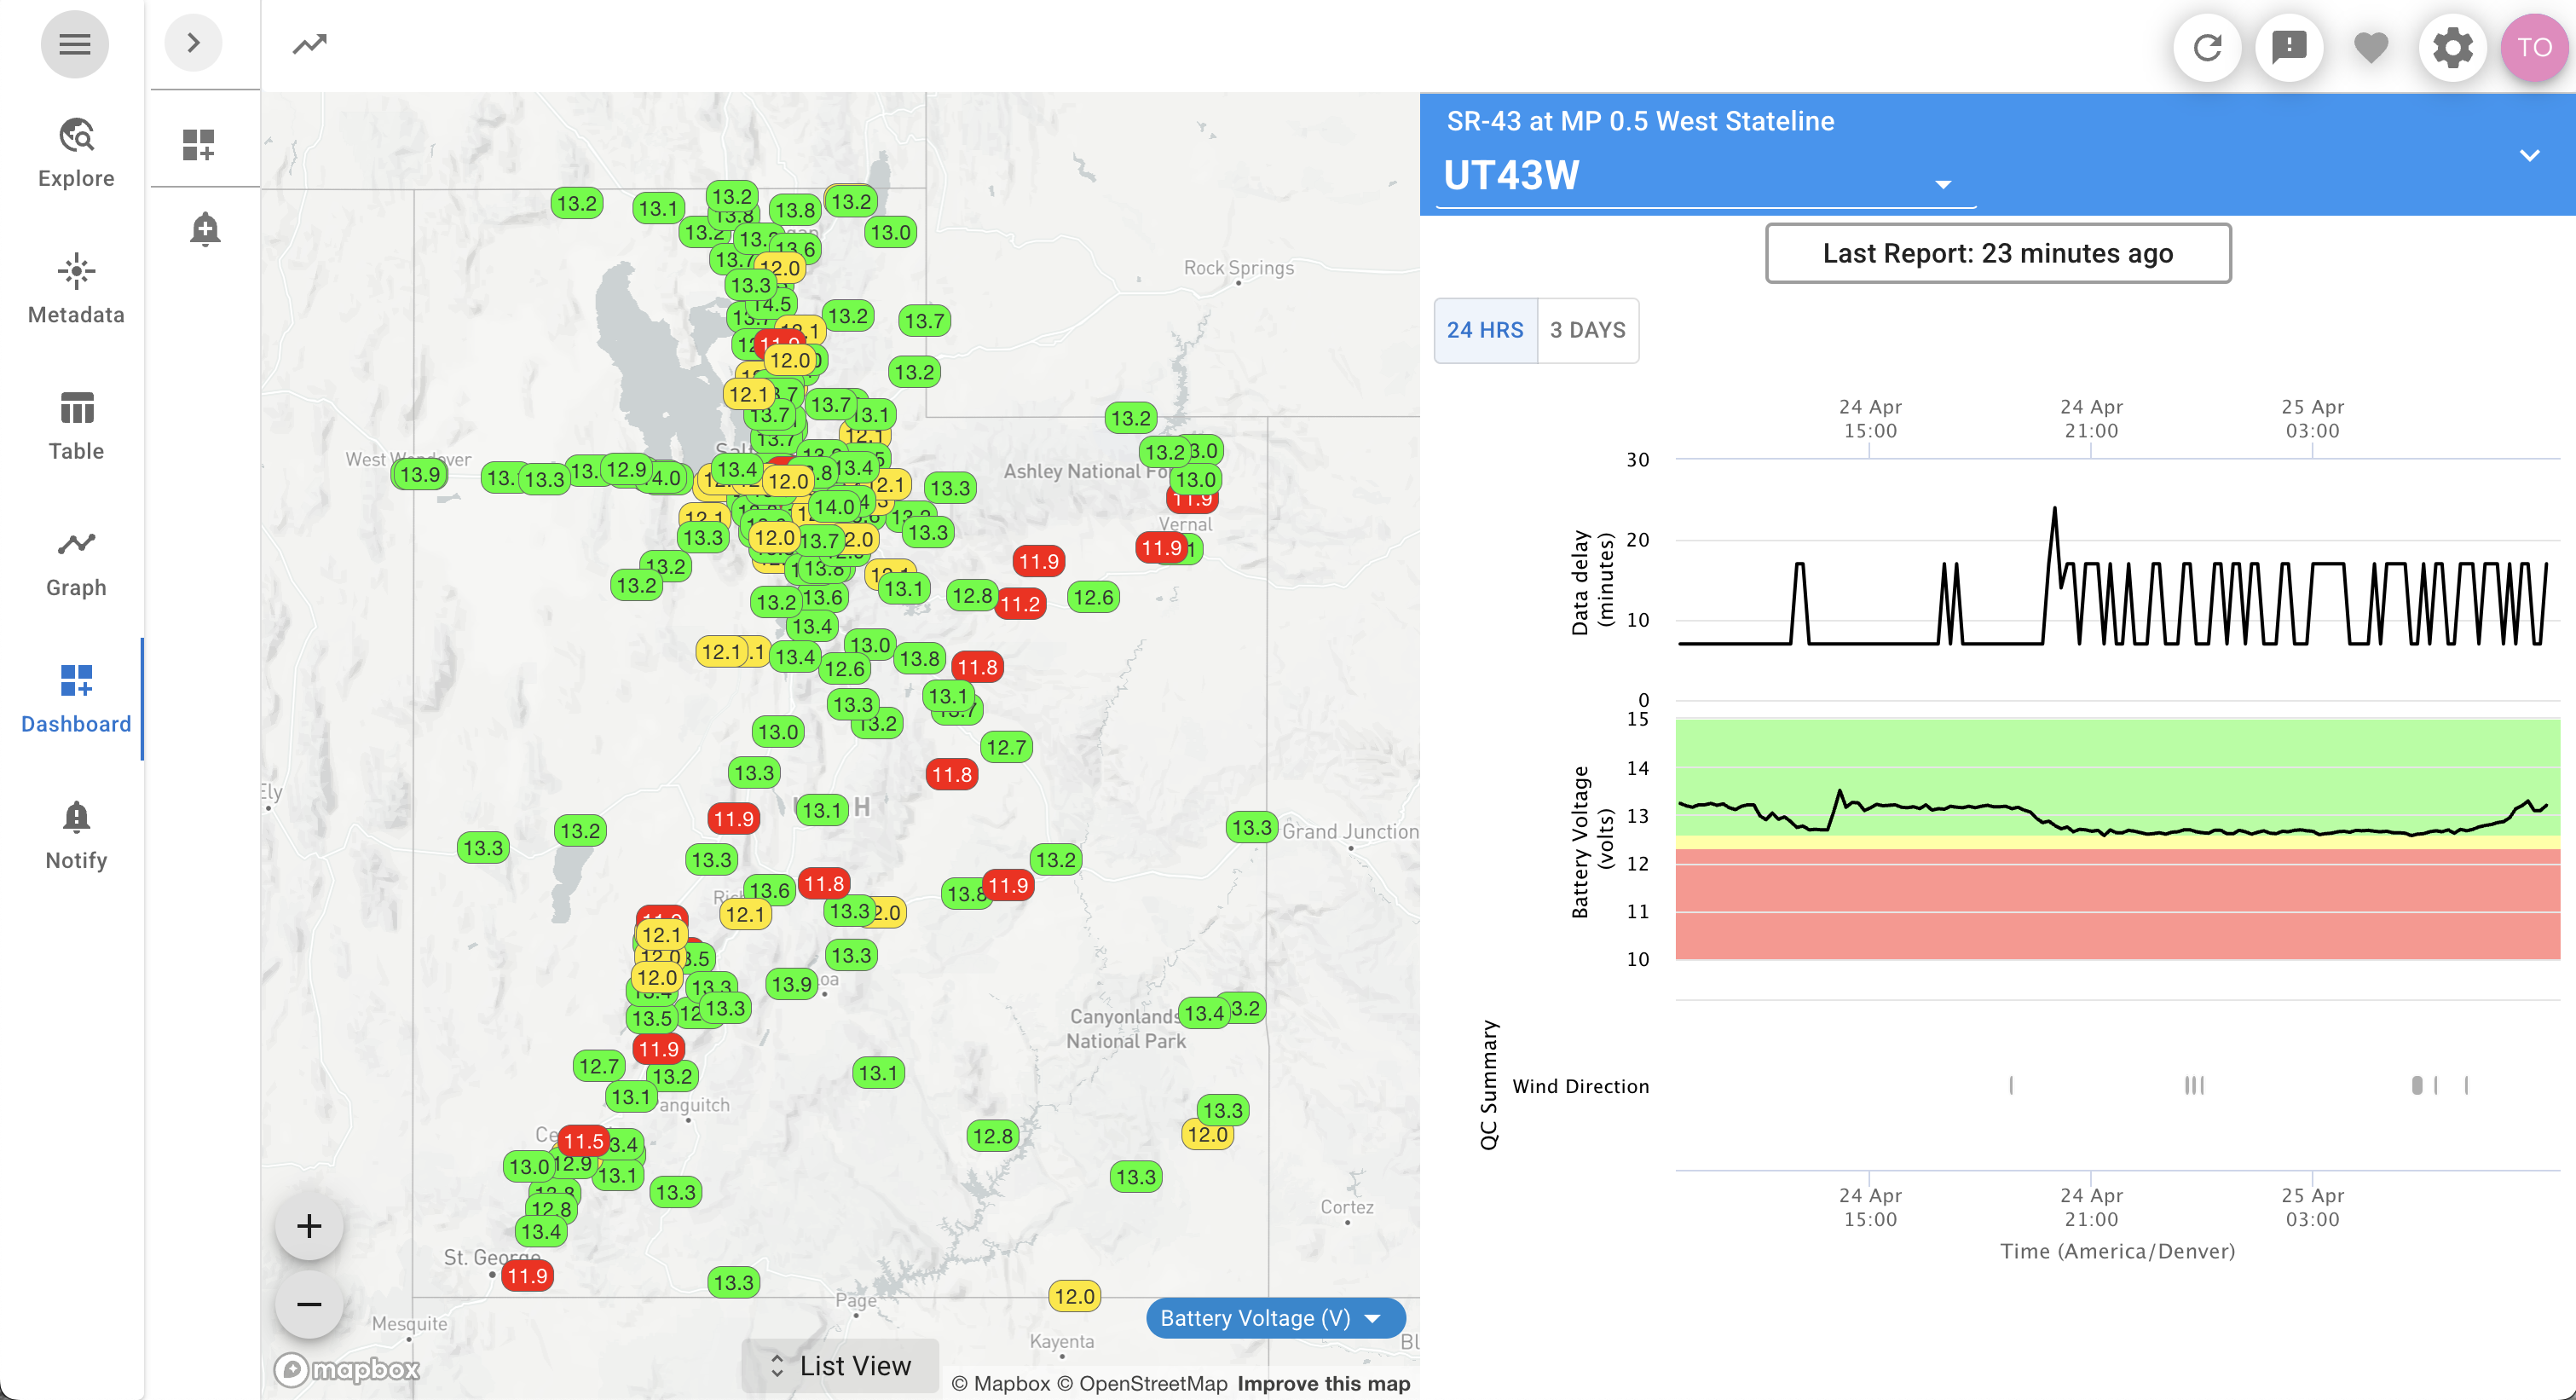Click the 11.5 red station marker
Image resolution: width=2576 pixels, height=1400 pixels.
[583, 1141]
